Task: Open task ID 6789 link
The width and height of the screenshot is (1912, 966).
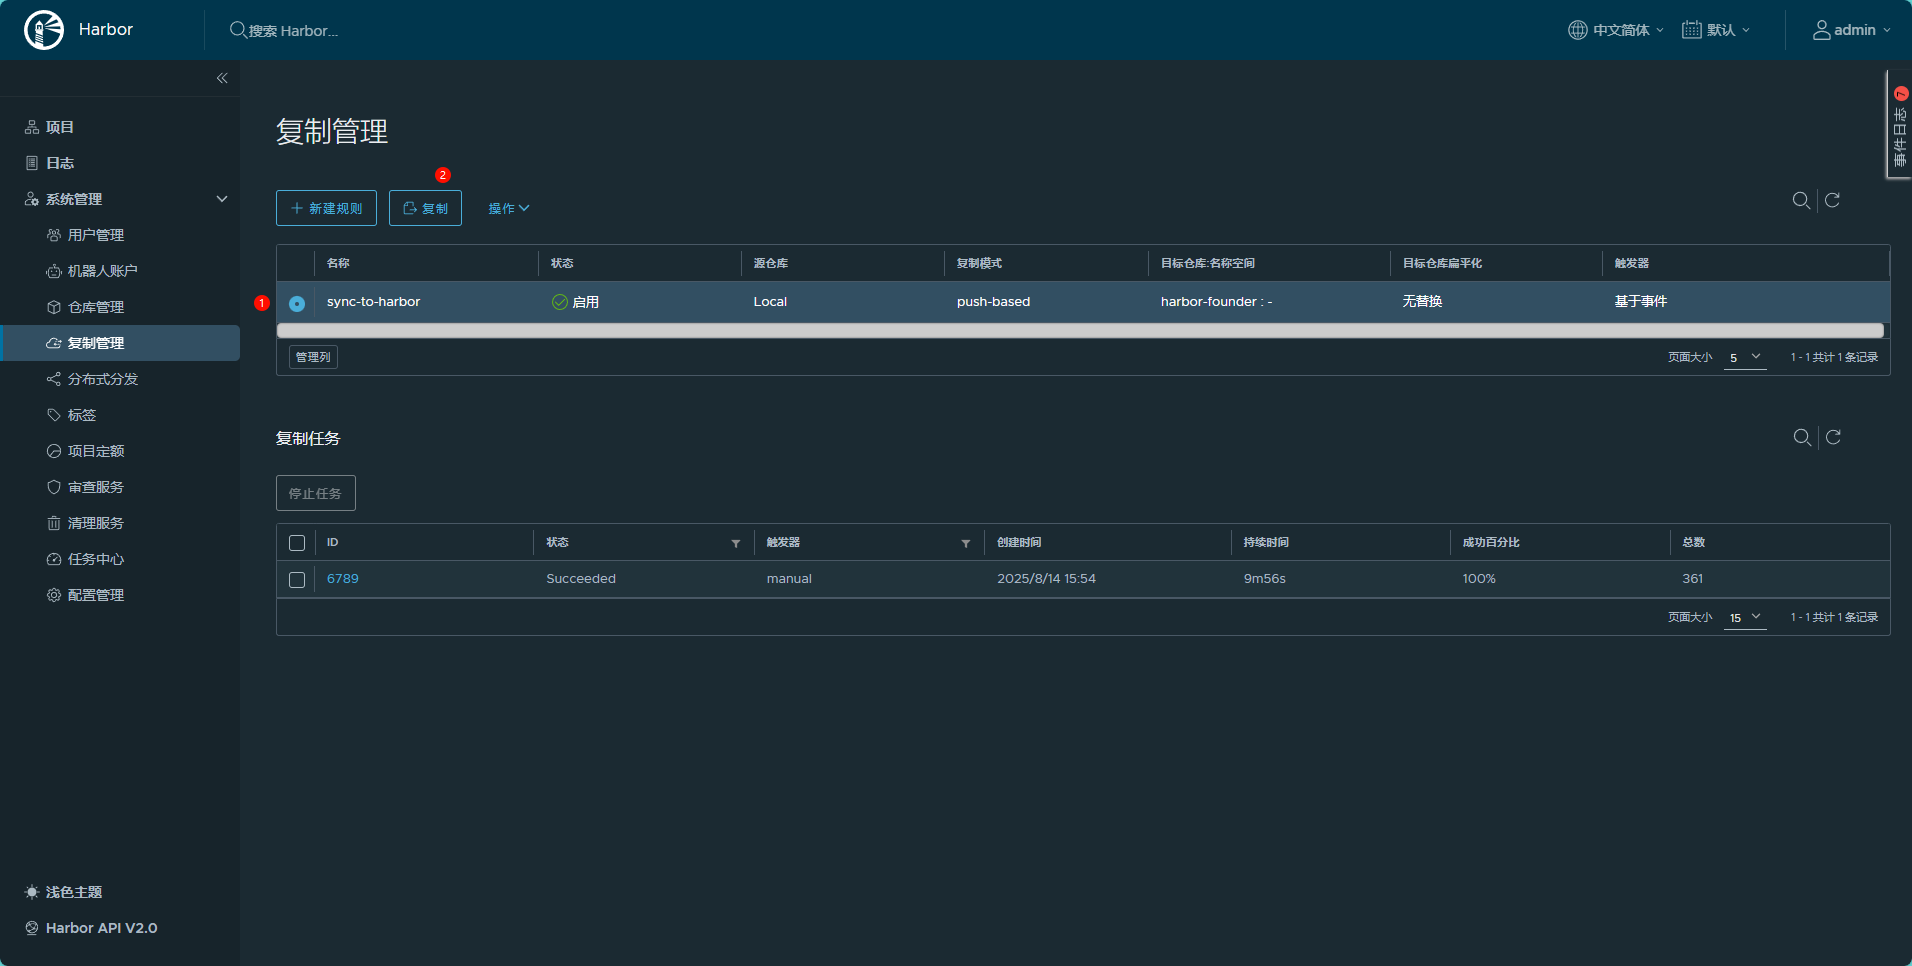Action: tap(343, 579)
